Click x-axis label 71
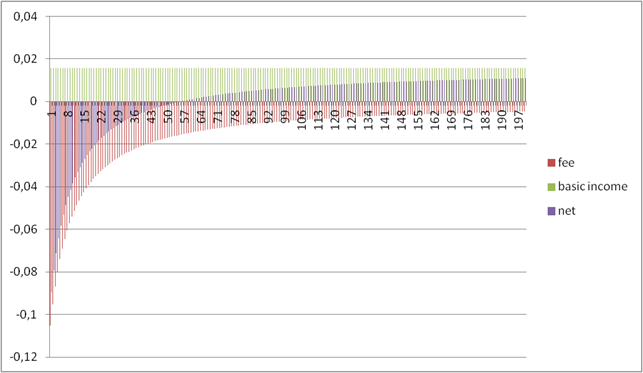Viewport: 643px width, 373px height. 219,116
